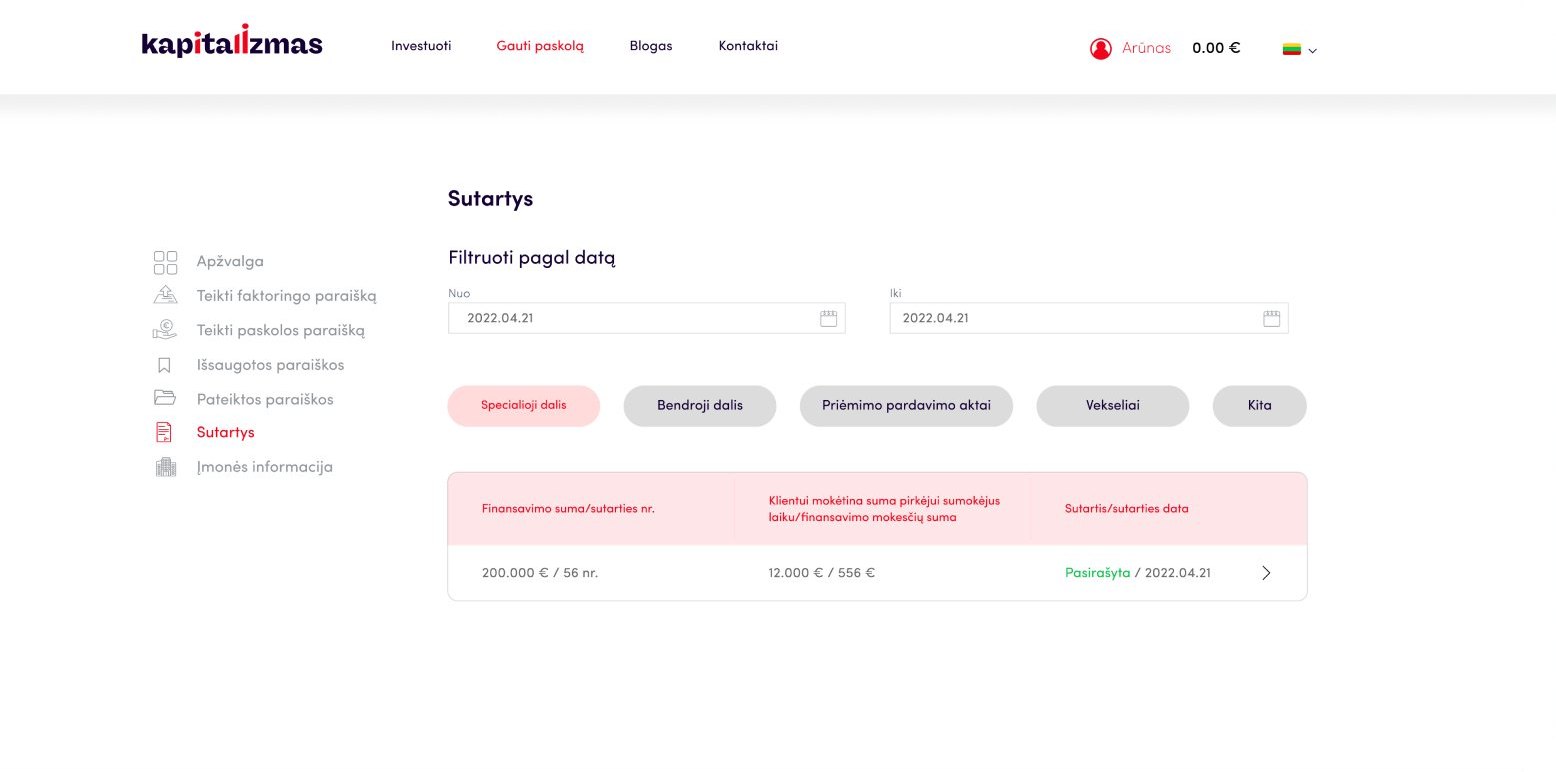Expand the contract row 56 arrow
Screen dimensions: 1556x772
[1267, 573]
